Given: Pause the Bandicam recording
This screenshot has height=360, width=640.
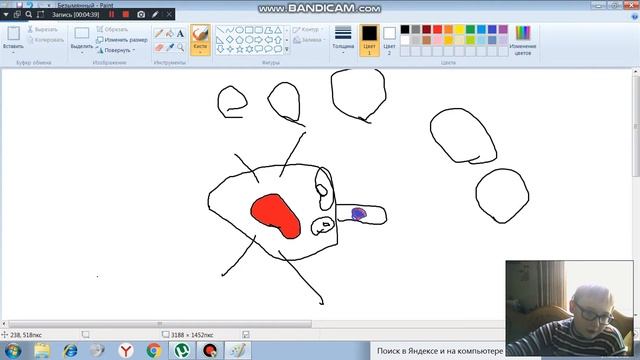Looking at the screenshot, I should click(111, 14).
